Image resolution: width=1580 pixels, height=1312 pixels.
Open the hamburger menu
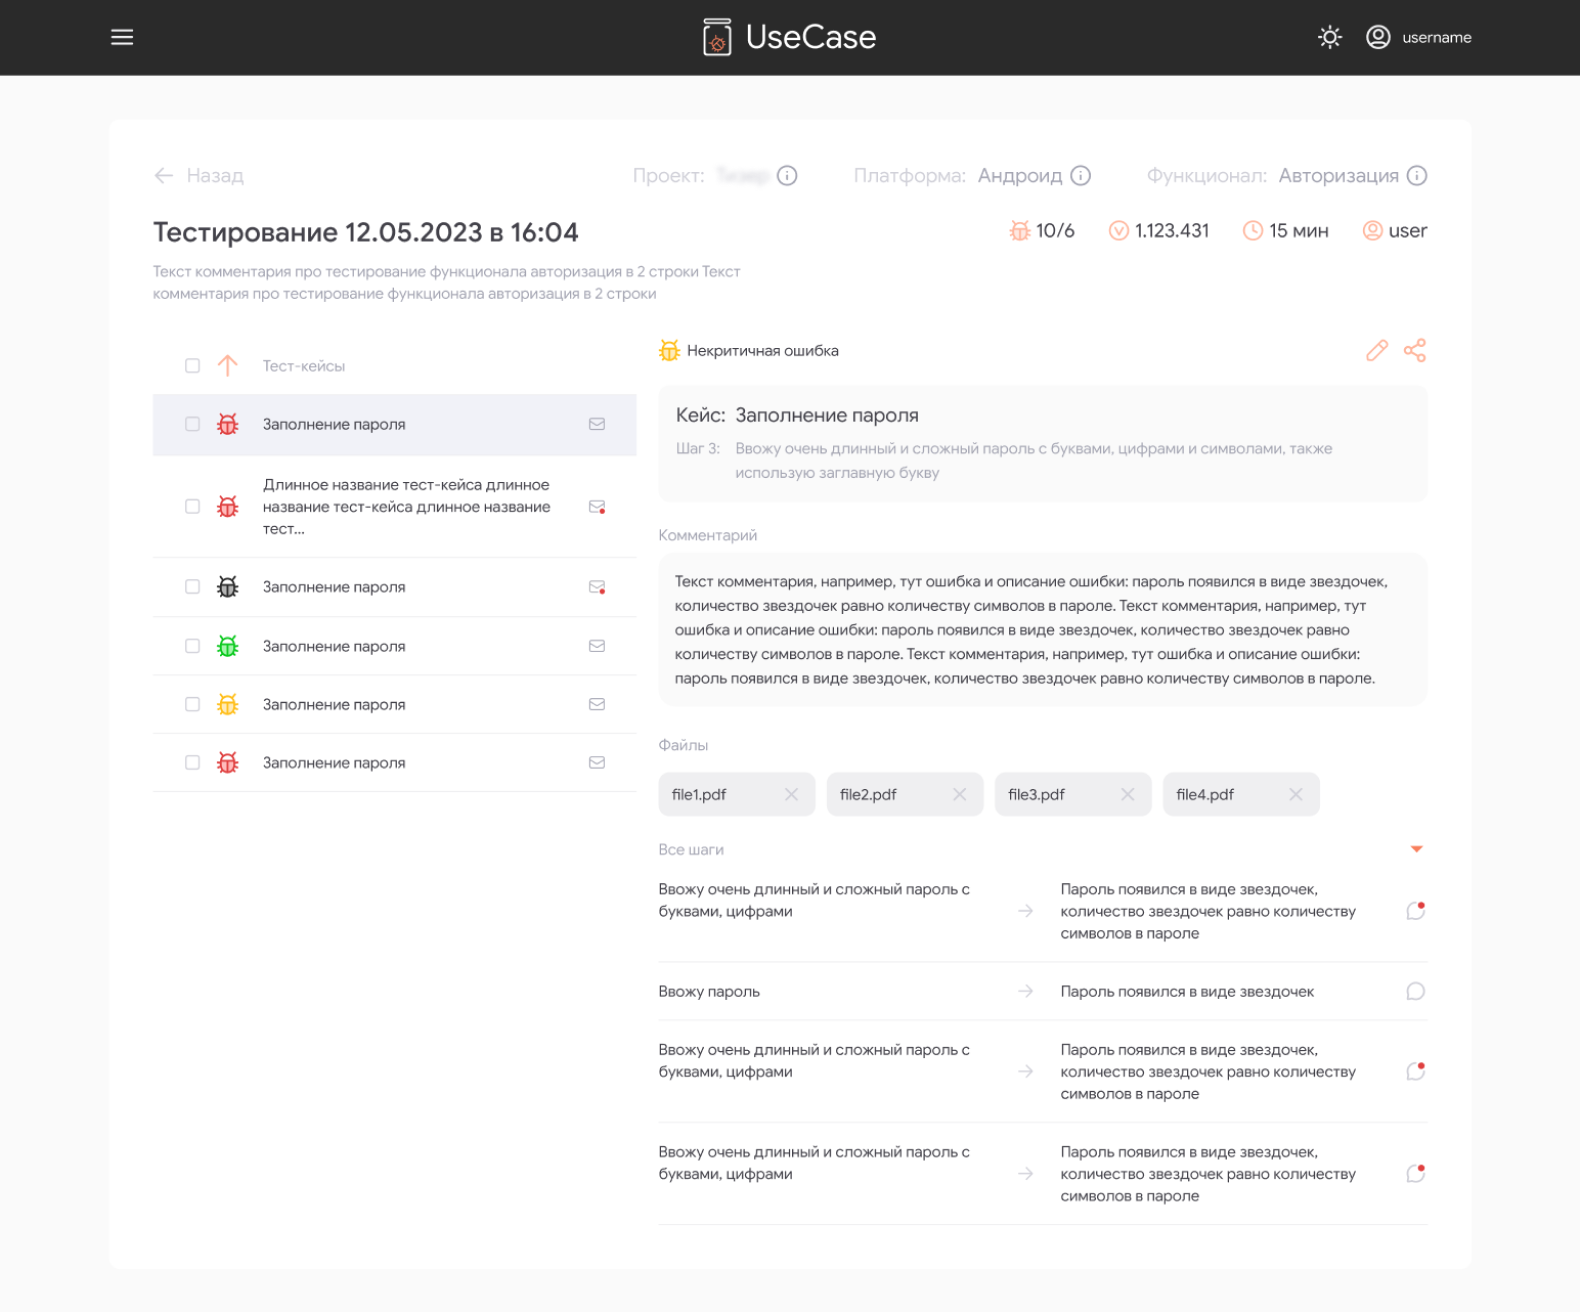click(x=122, y=37)
